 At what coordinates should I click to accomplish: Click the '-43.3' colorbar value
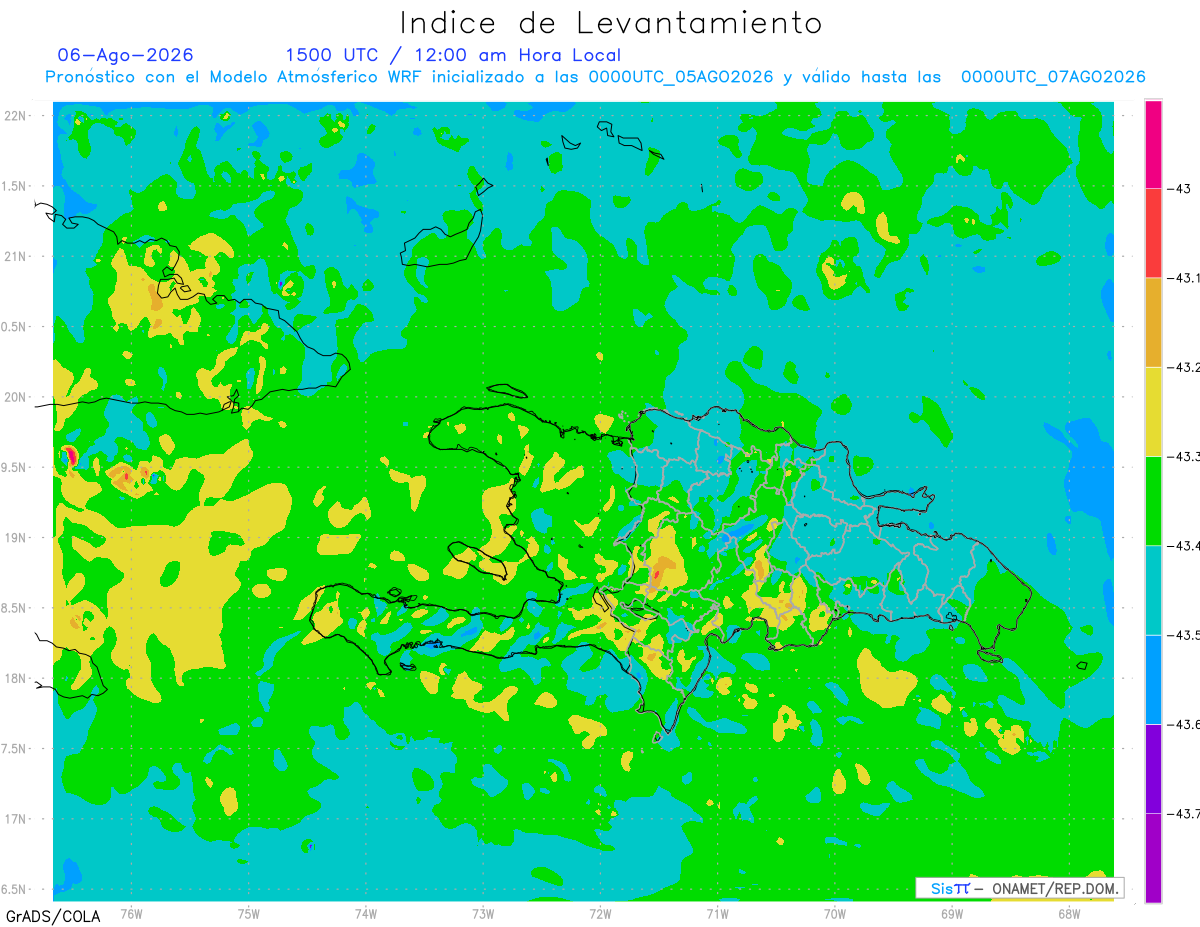1182,456
